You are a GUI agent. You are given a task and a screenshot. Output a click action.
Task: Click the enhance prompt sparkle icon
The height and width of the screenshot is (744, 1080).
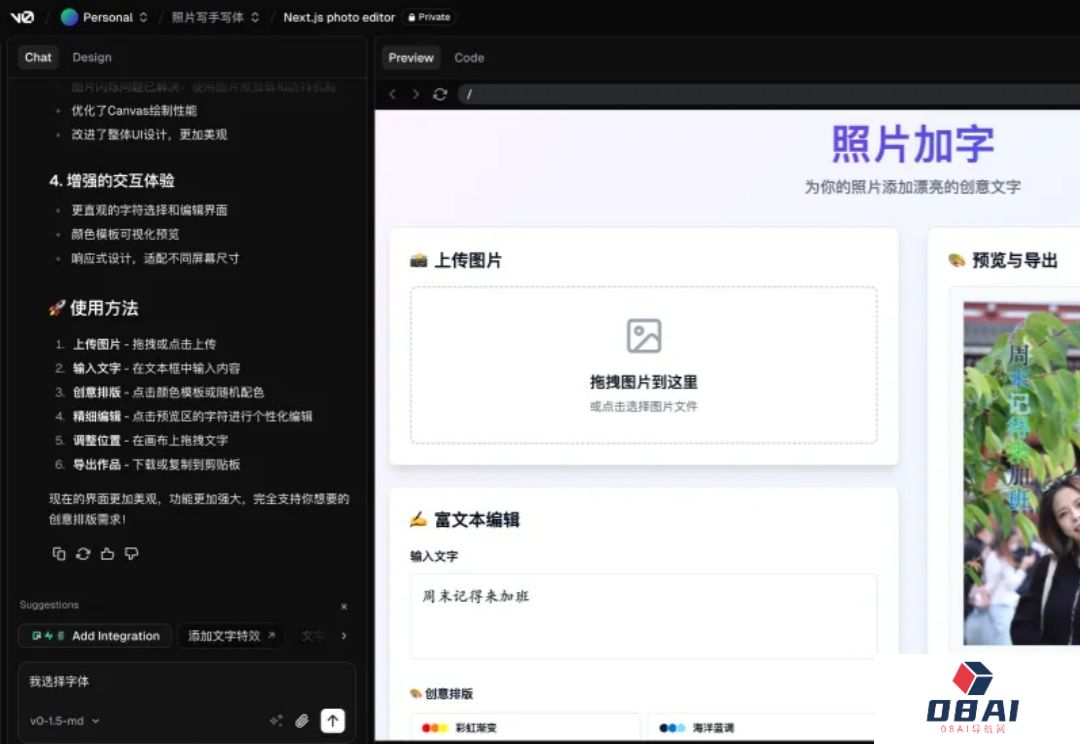pos(276,721)
